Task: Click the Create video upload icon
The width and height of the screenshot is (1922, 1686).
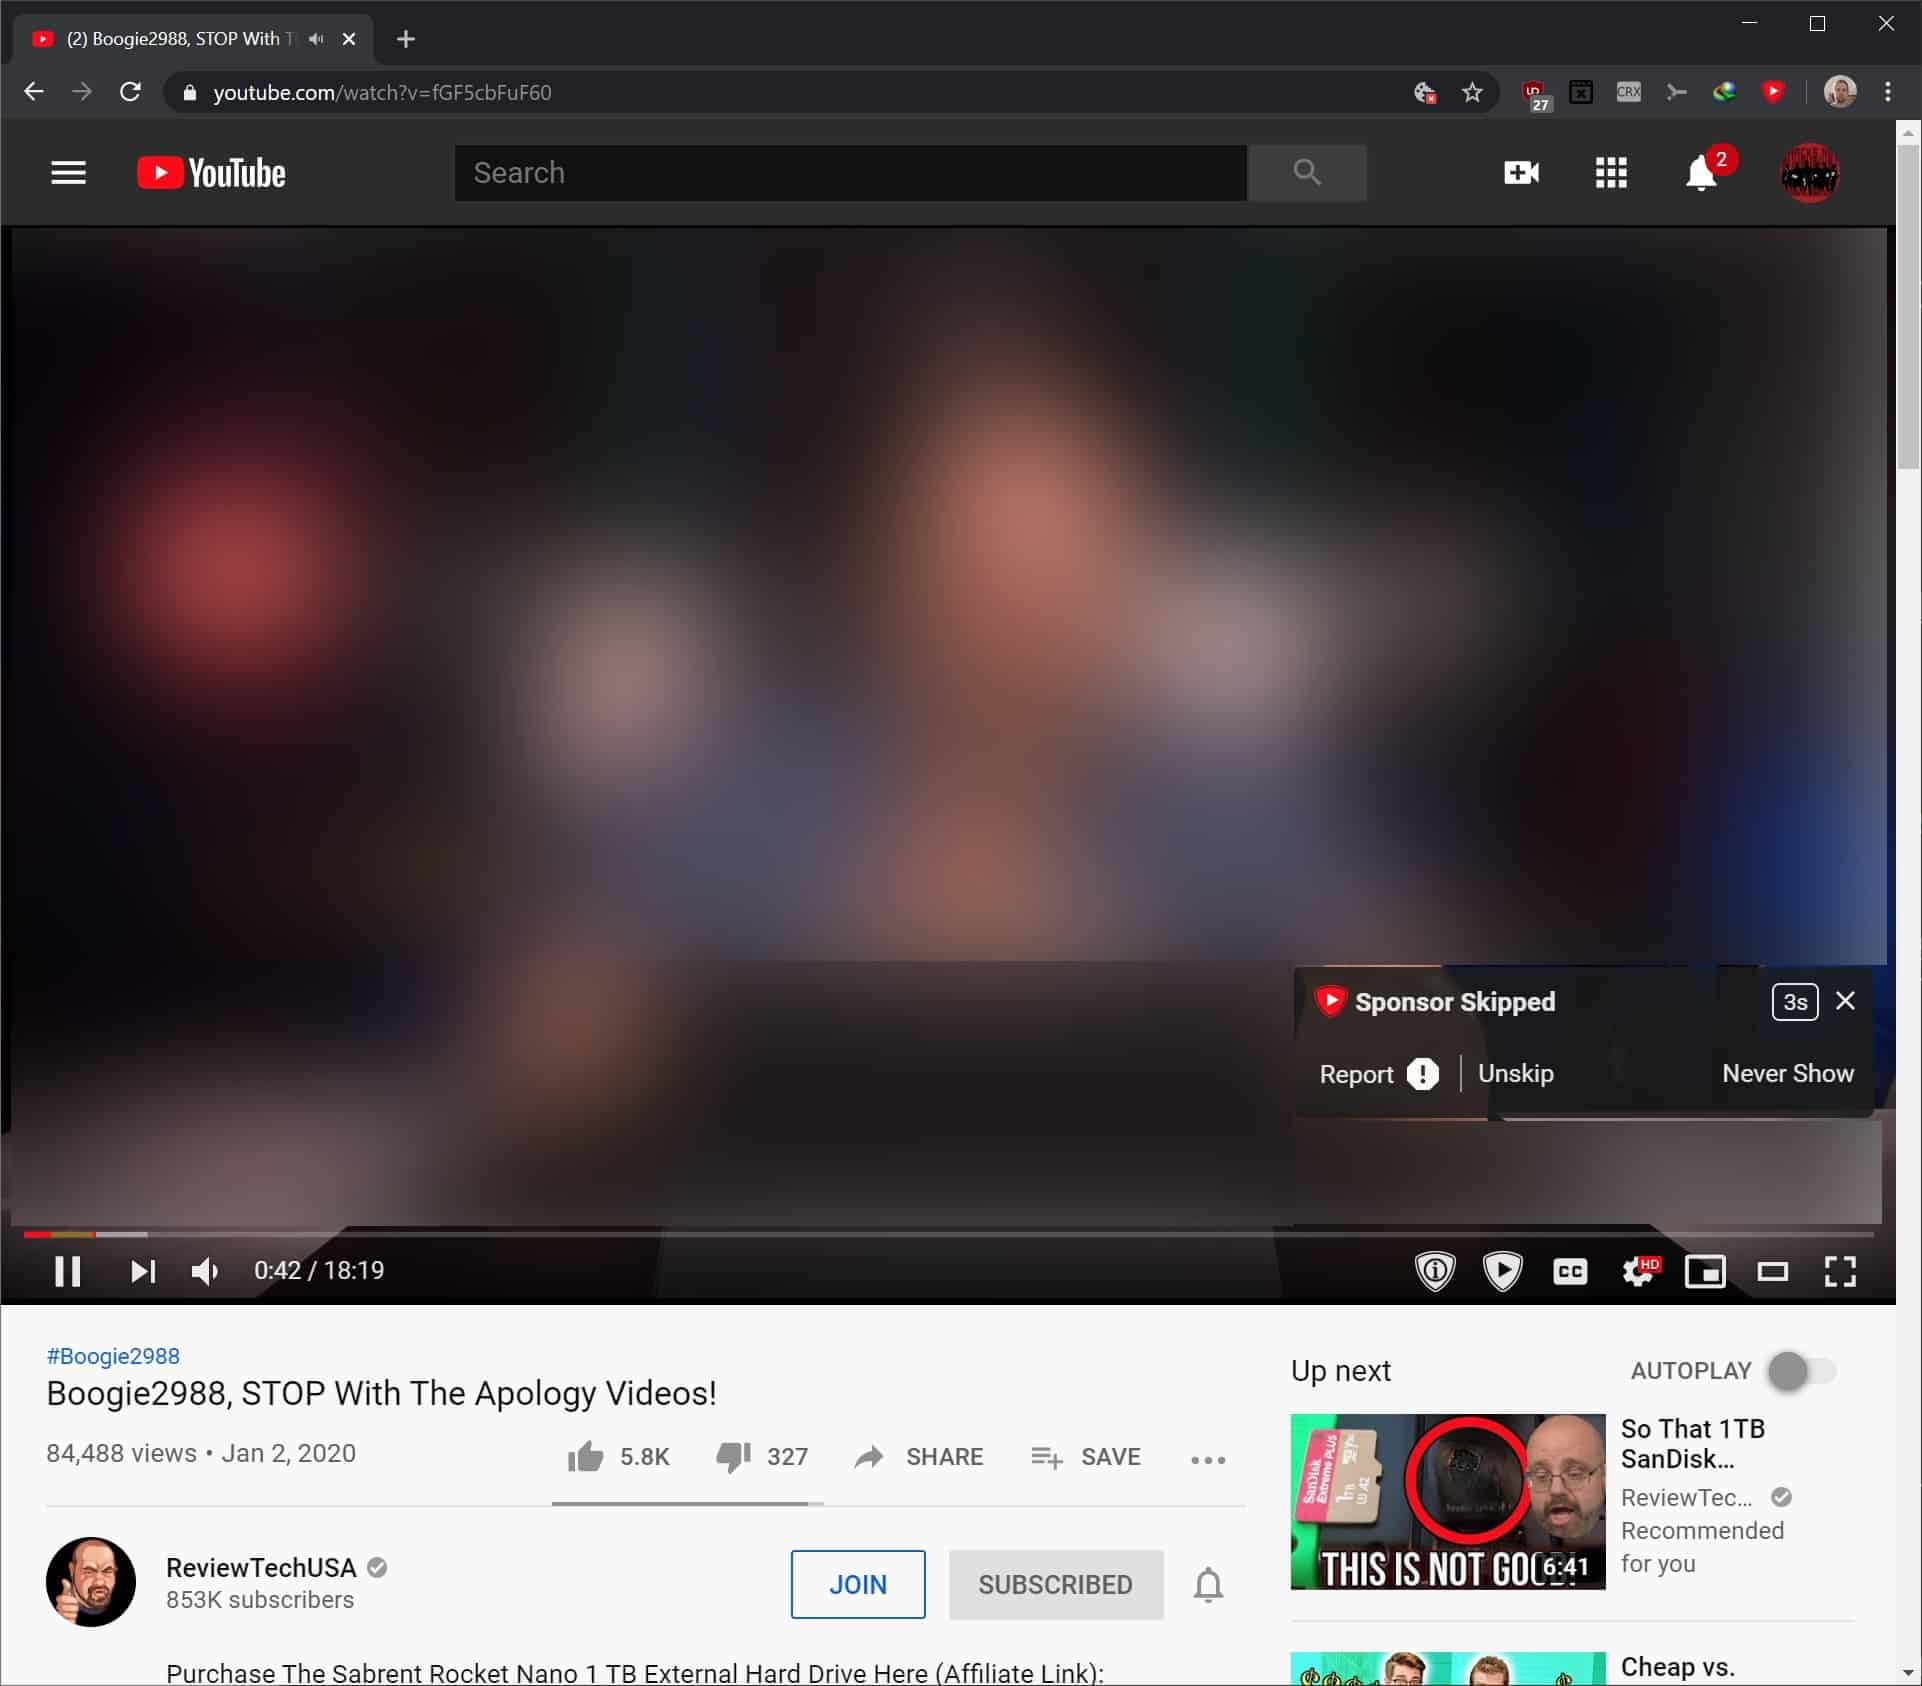Action: point(1520,172)
